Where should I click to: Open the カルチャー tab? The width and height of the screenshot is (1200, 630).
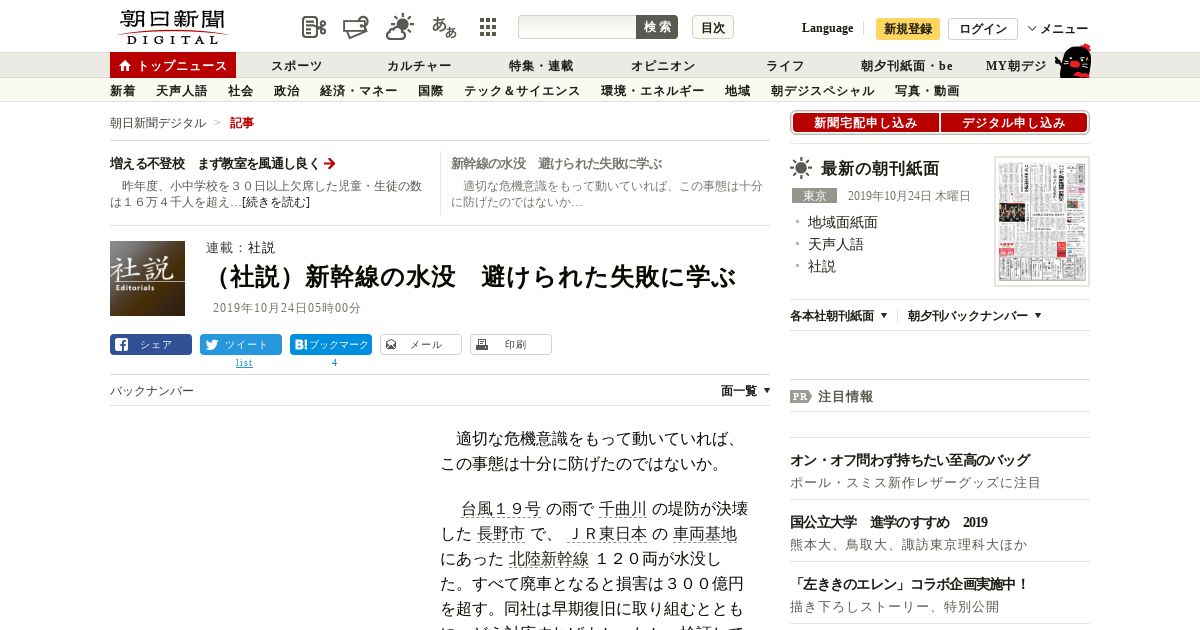[419, 66]
